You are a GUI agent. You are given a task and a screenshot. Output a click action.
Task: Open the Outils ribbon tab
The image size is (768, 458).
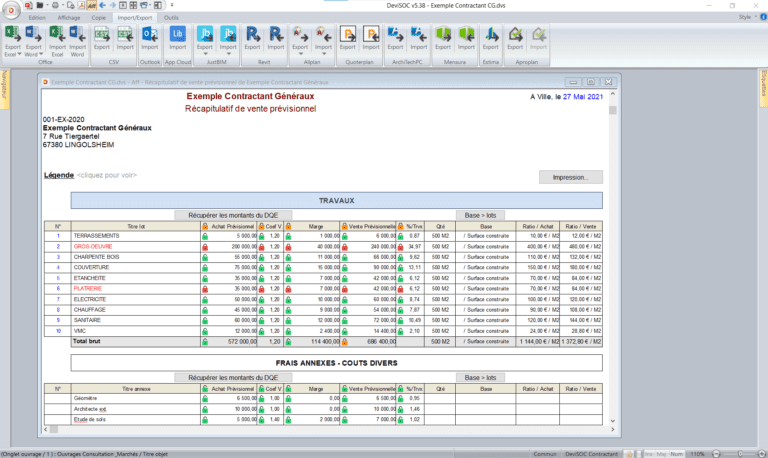click(171, 18)
